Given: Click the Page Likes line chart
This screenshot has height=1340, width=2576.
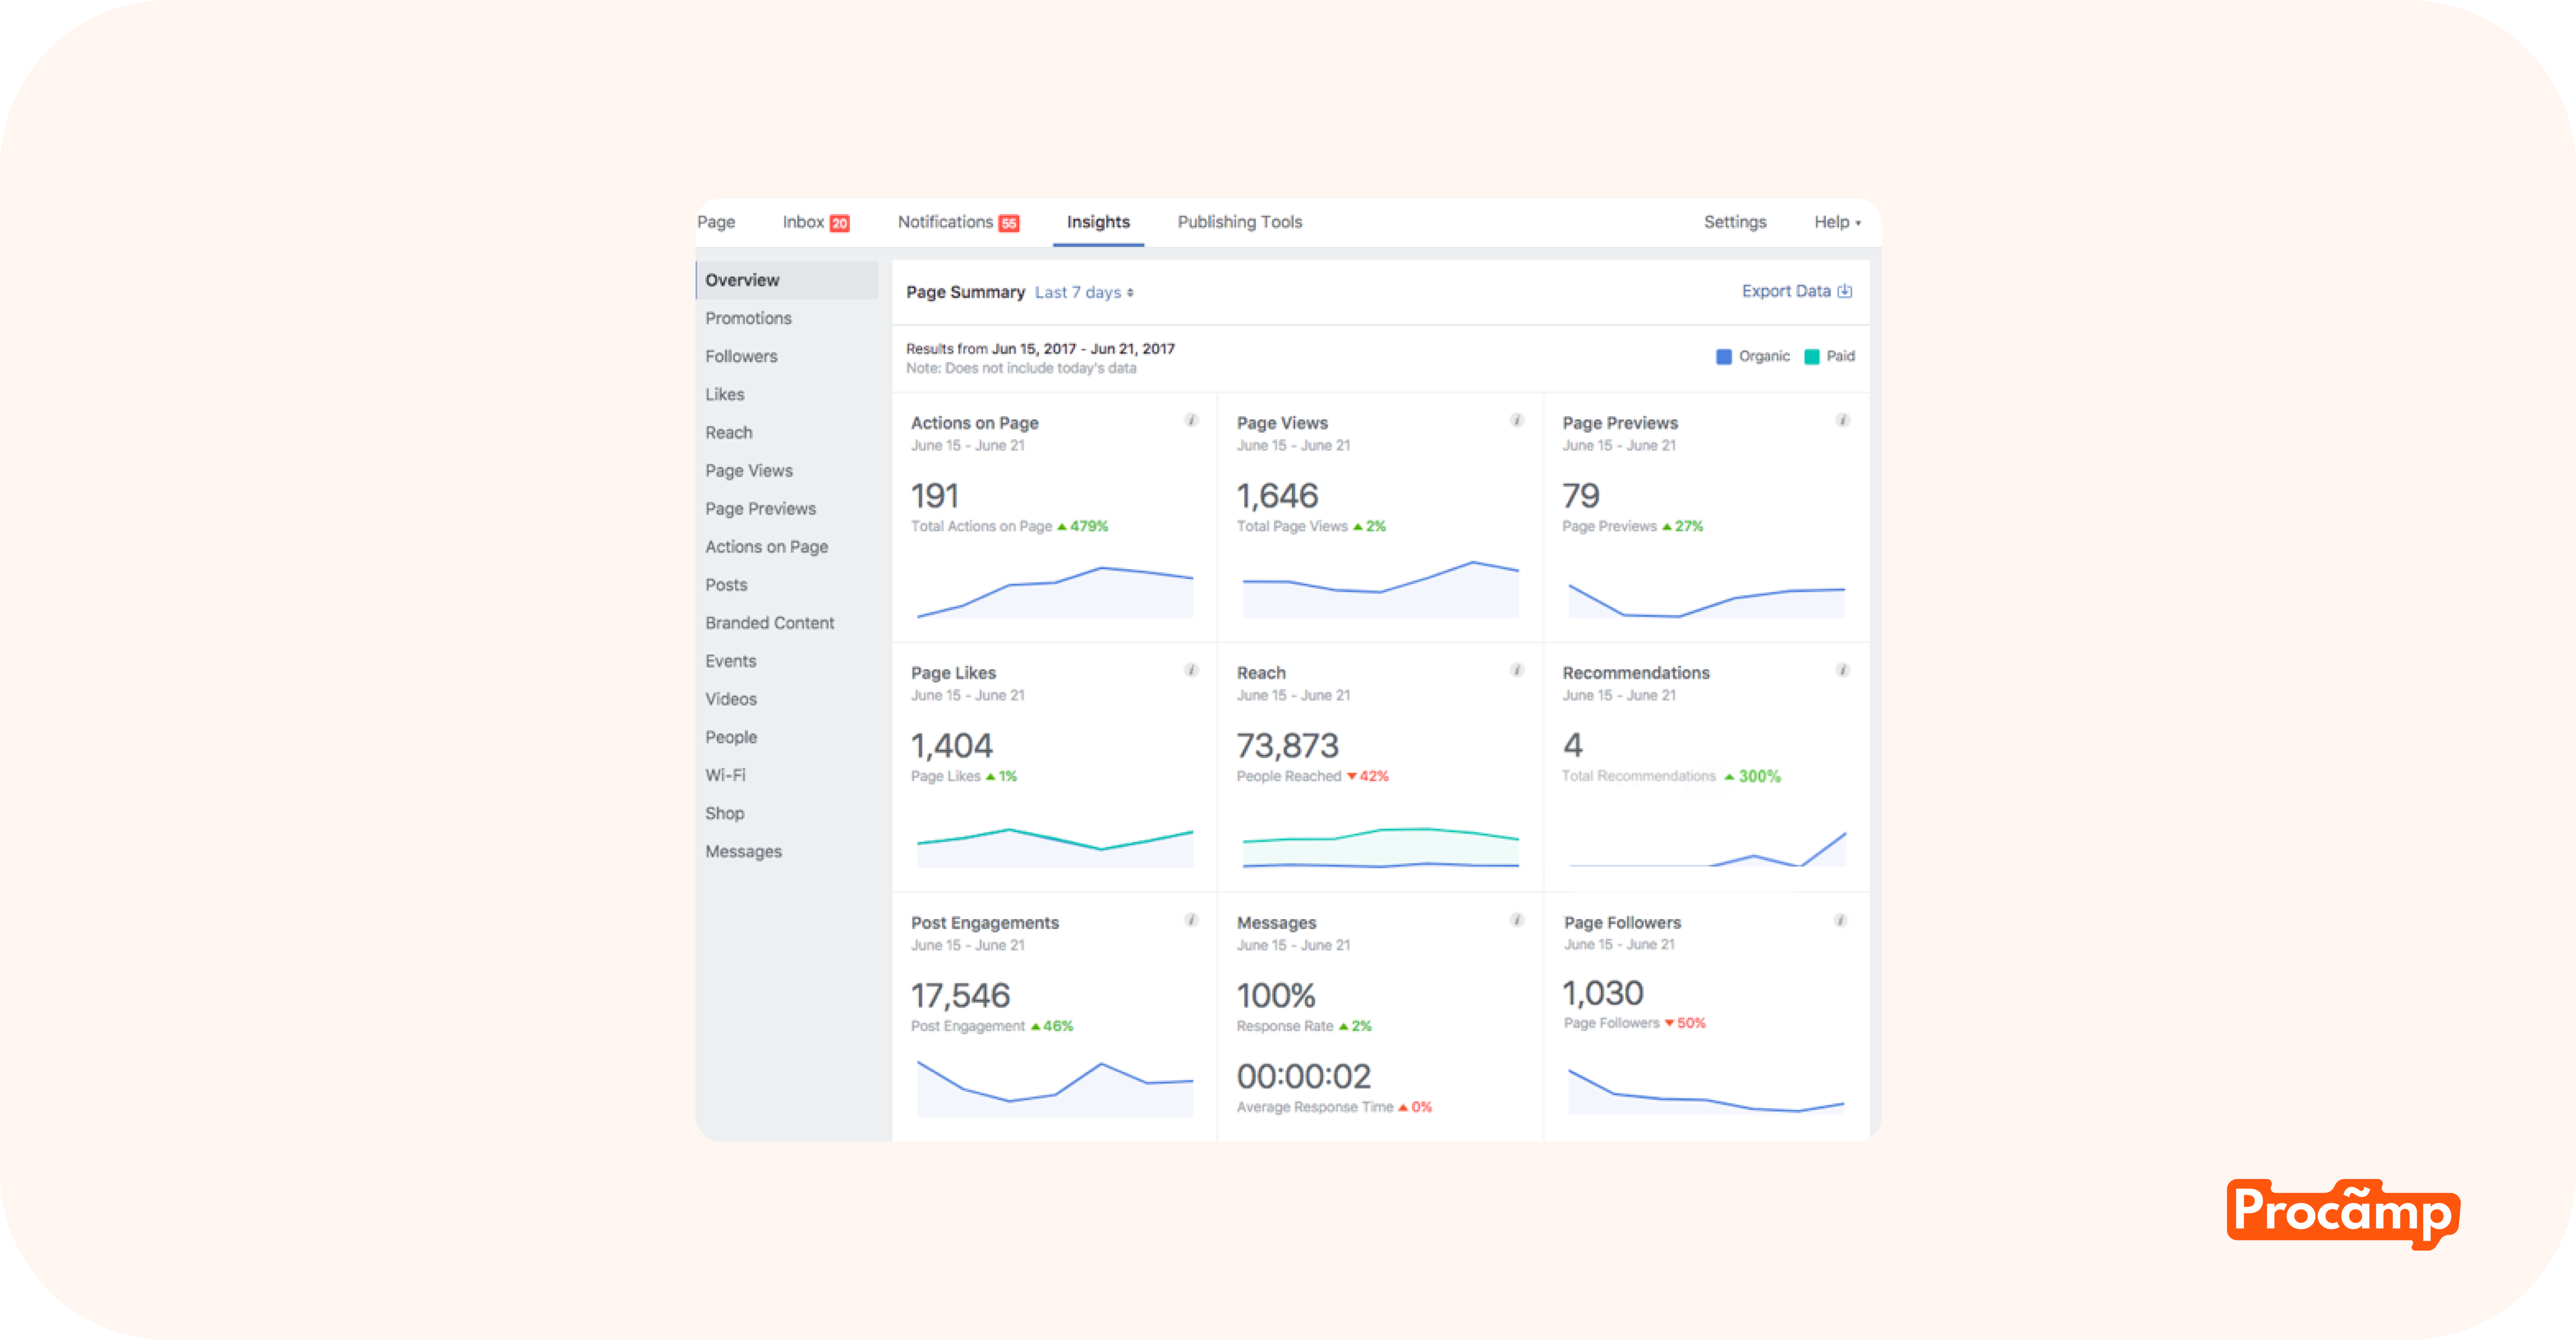Looking at the screenshot, I should pyautogui.click(x=1055, y=848).
